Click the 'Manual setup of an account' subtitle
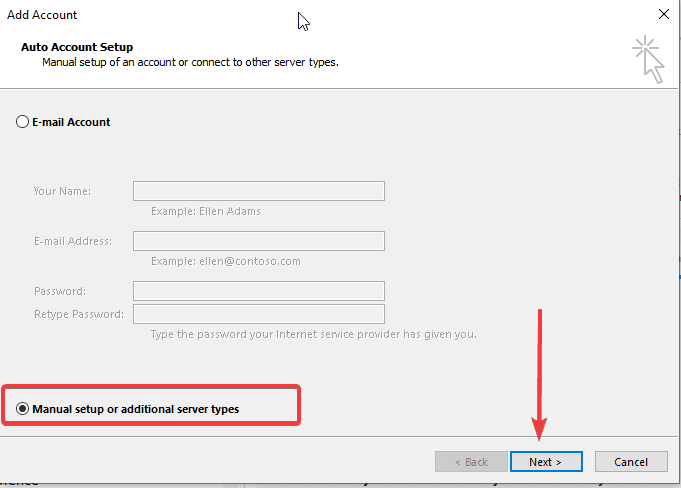 coord(190,62)
